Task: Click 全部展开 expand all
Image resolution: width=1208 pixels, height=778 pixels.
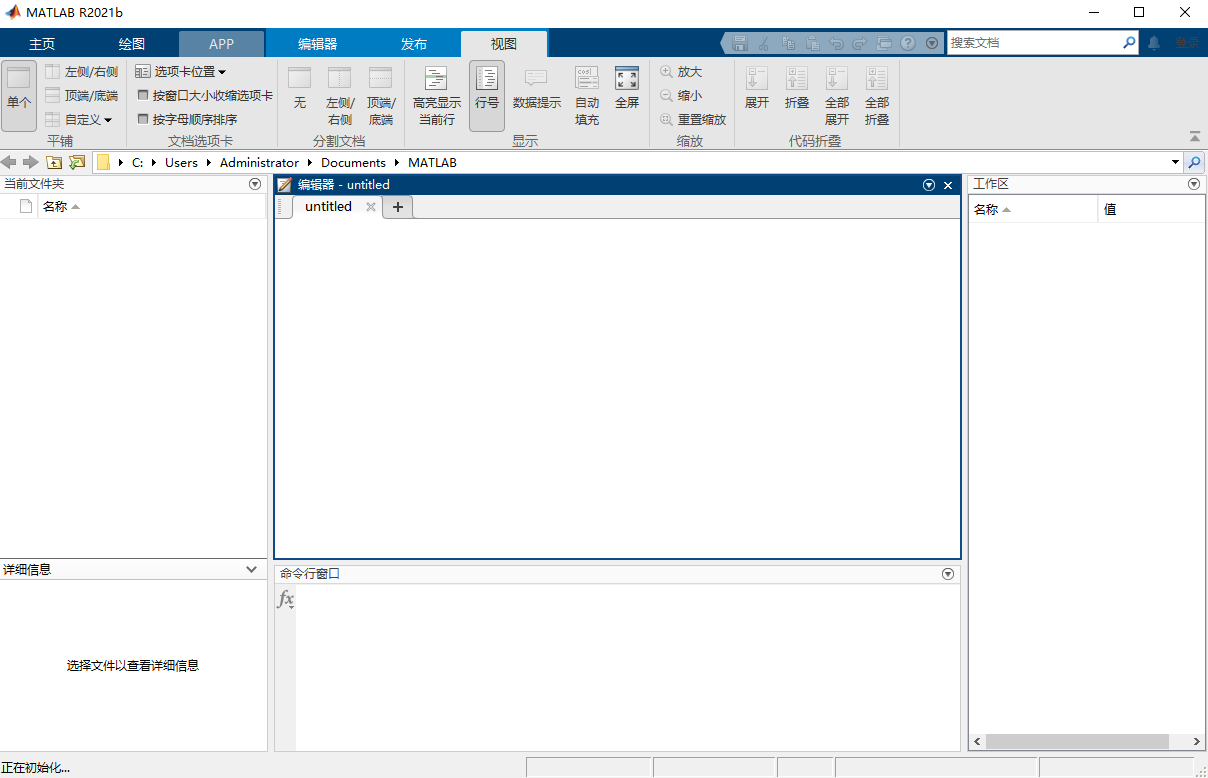Action: (x=837, y=96)
